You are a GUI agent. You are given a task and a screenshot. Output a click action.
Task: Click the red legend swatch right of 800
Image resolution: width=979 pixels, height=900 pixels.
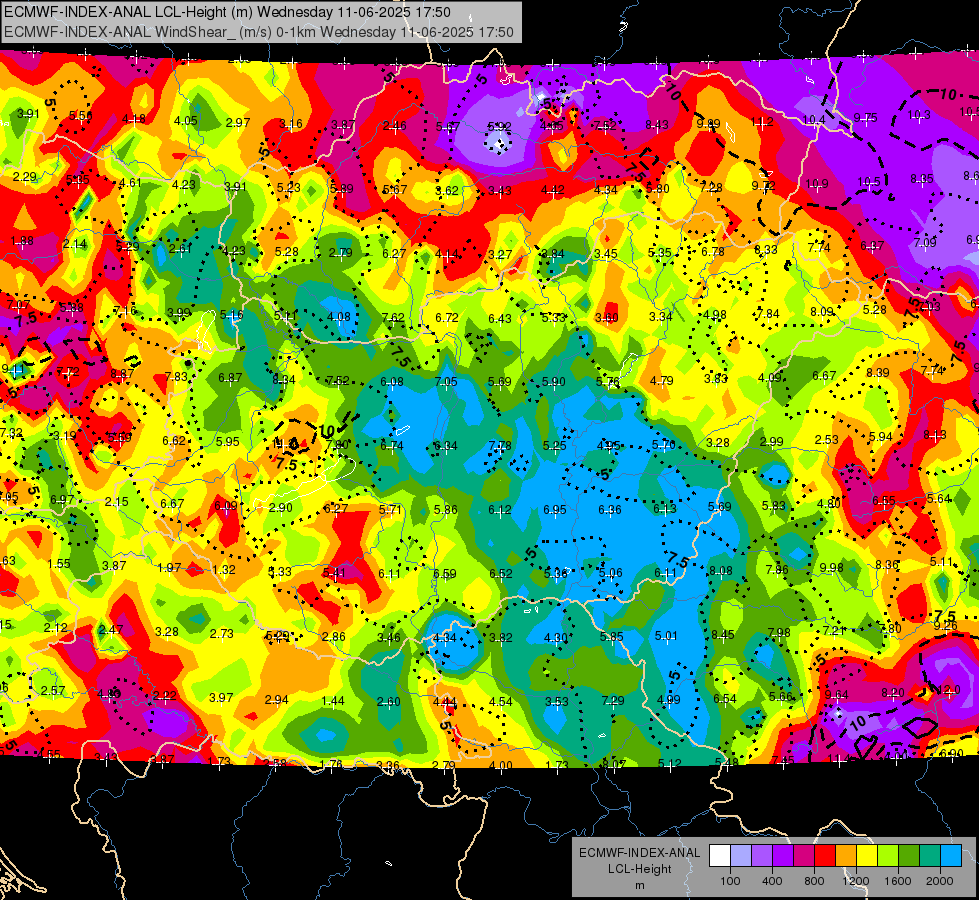pos(825,856)
